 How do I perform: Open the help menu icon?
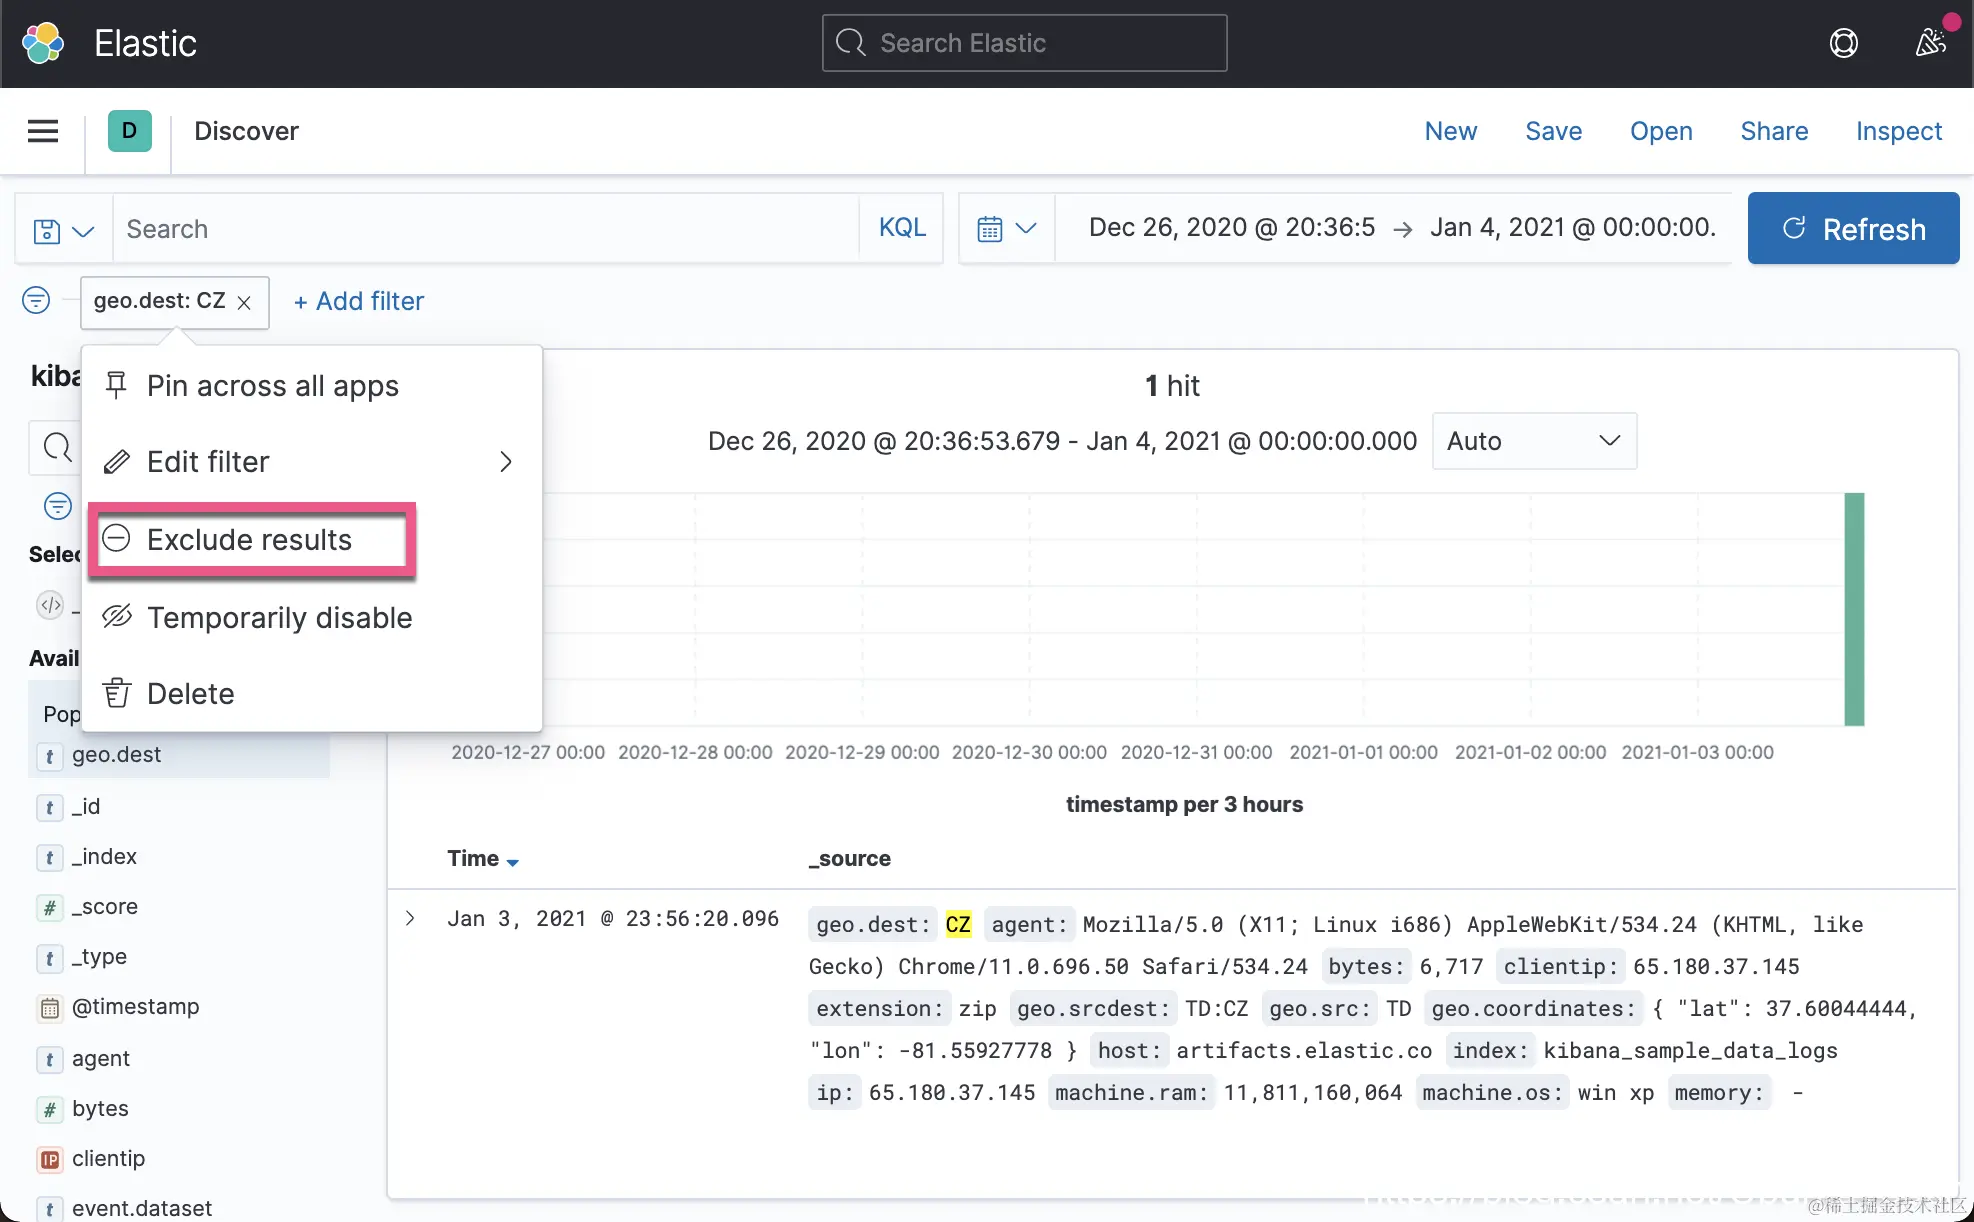pos(1843,43)
